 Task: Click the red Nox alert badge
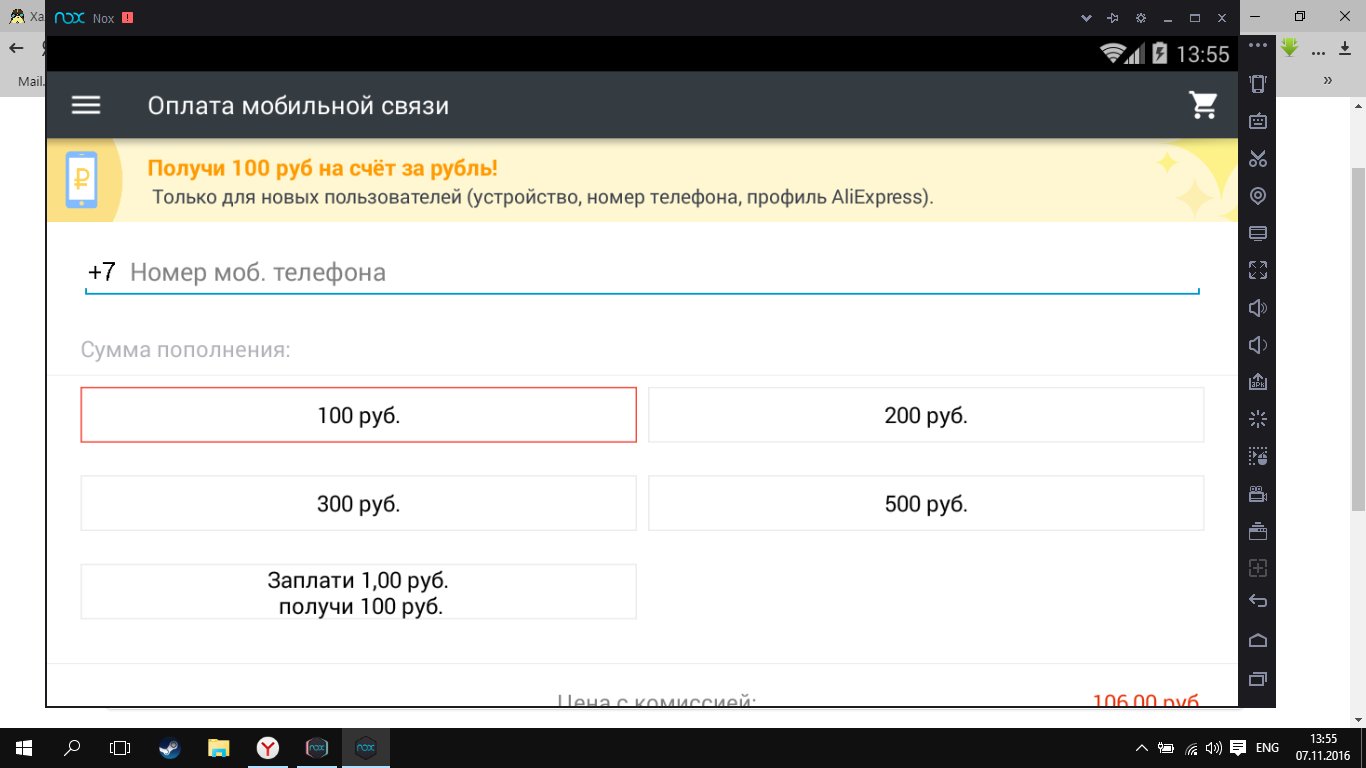pyautogui.click(x=127, y=18)
